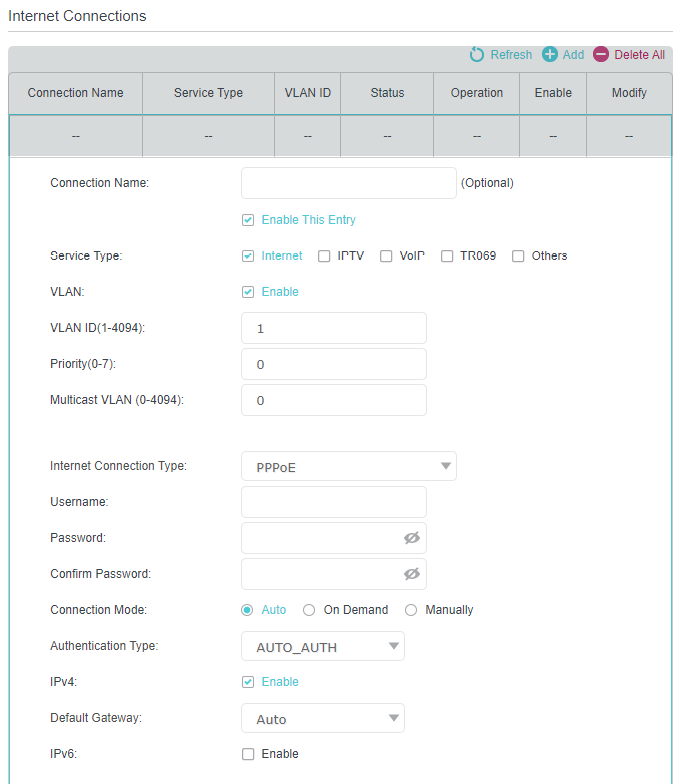Viewport: 681px width, 784px height.
Task: Select the On Demand connection mode
Action: coord(309,610)
